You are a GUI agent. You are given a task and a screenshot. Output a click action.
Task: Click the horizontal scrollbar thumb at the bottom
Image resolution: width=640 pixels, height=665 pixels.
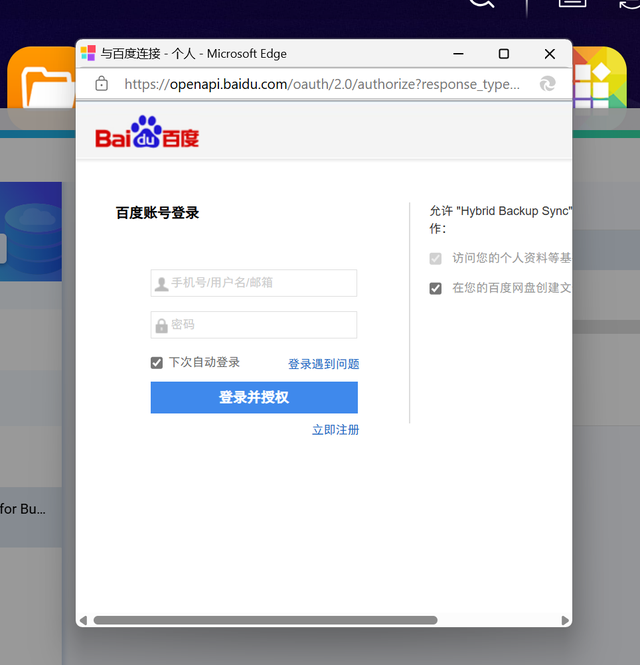click(266, 620)
